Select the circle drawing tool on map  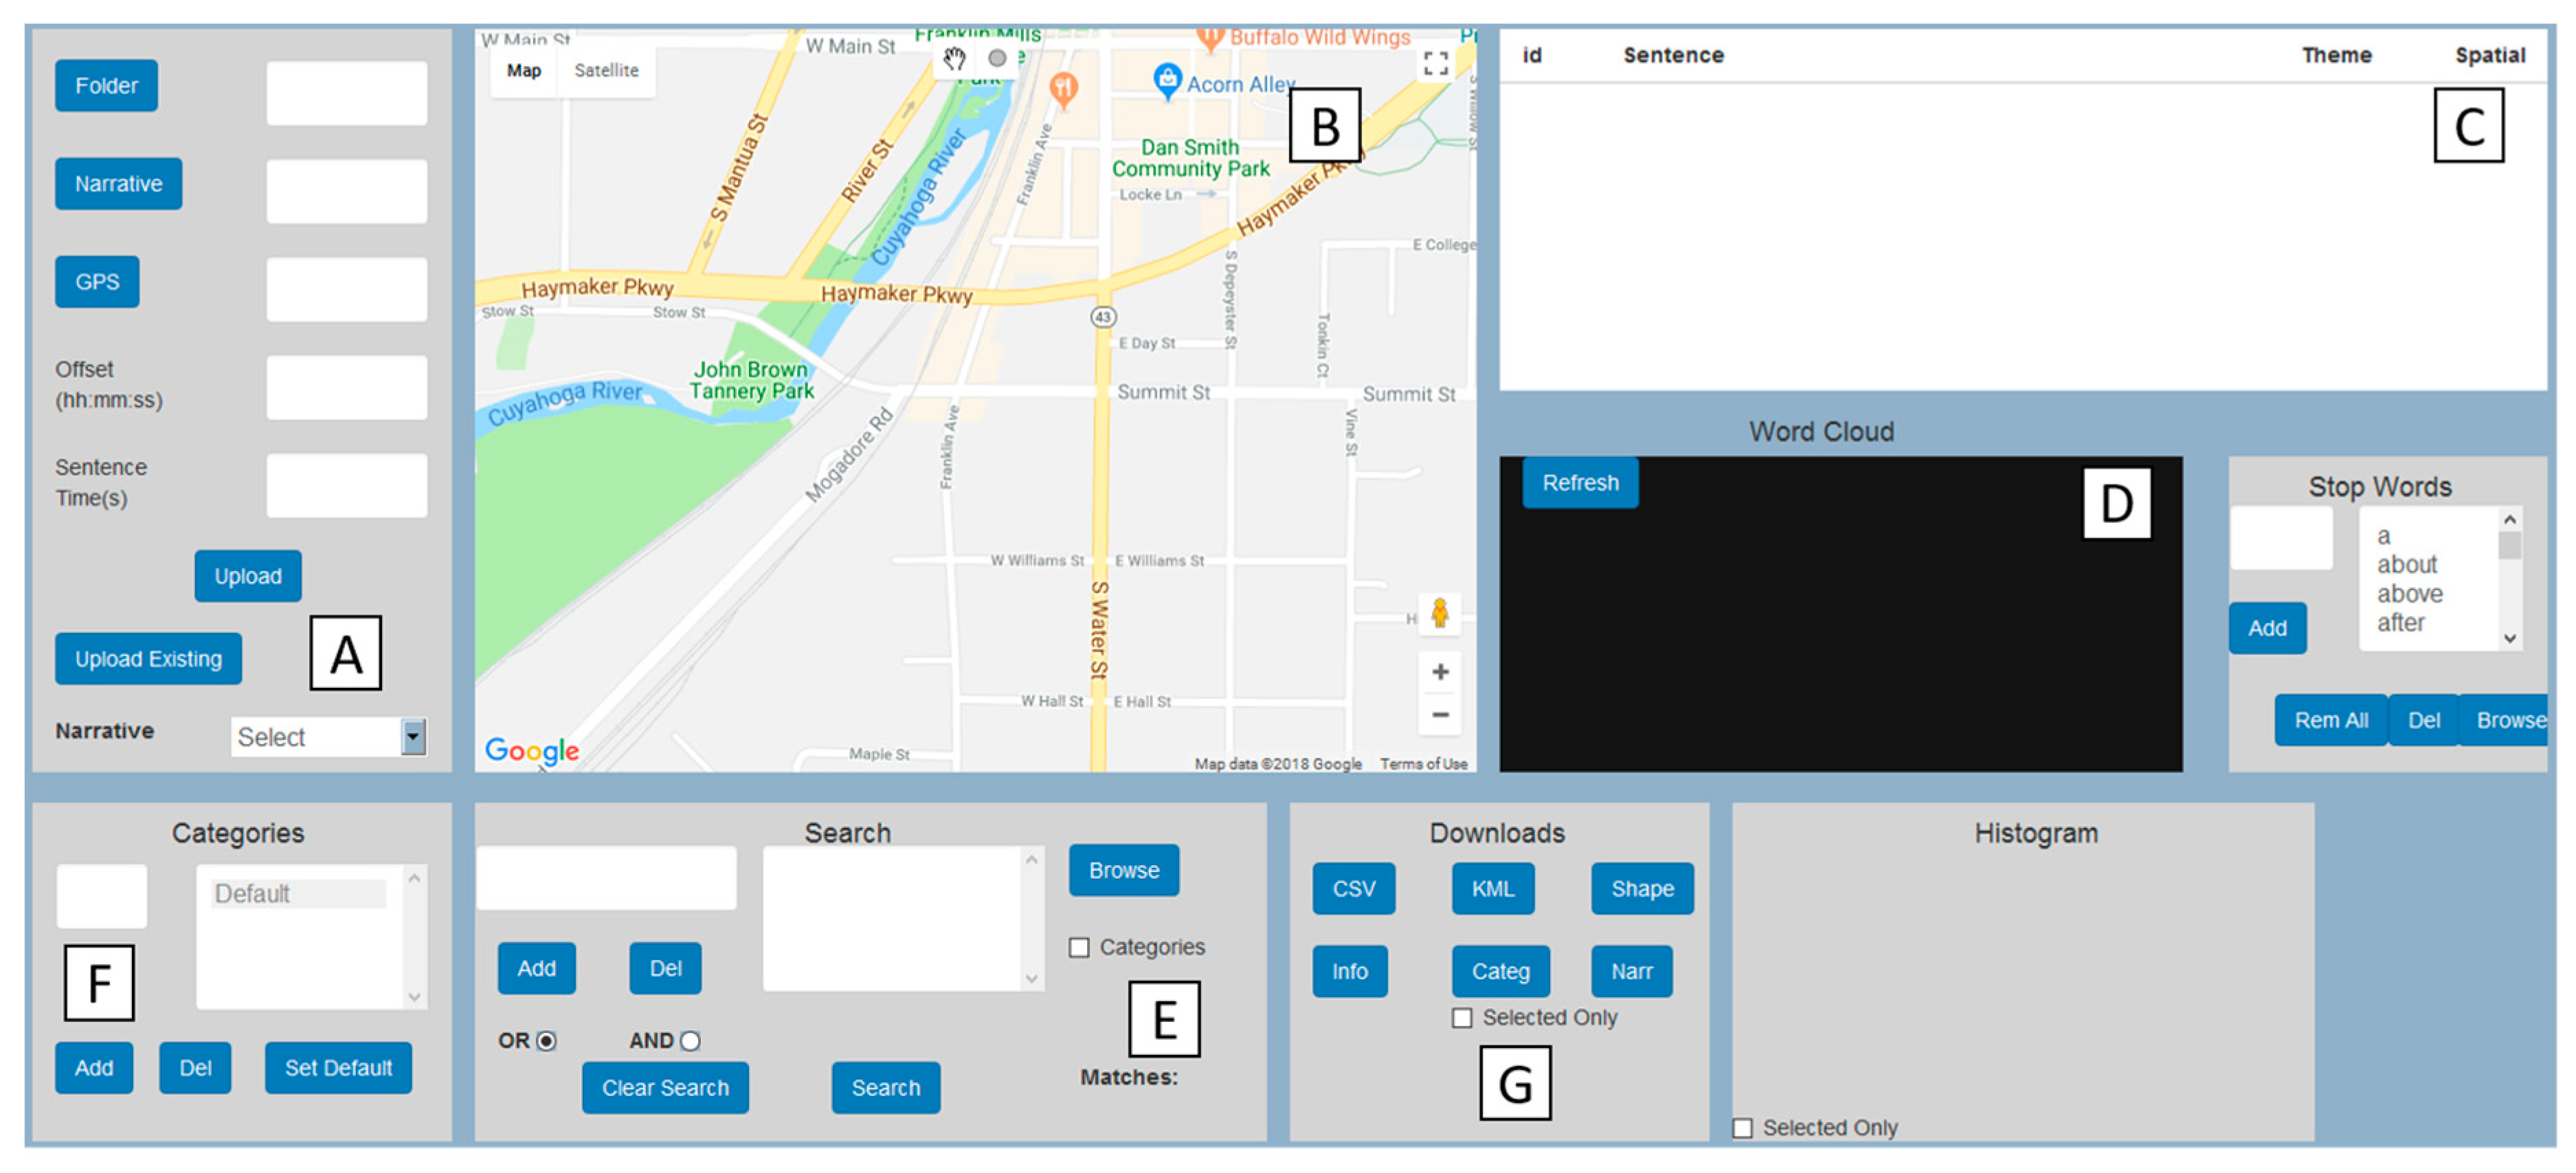997,59
